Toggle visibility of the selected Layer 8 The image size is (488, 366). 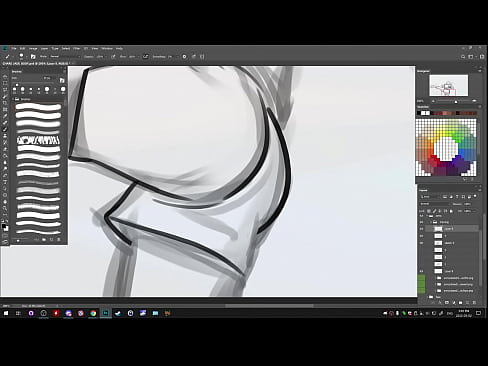[422, 229]
